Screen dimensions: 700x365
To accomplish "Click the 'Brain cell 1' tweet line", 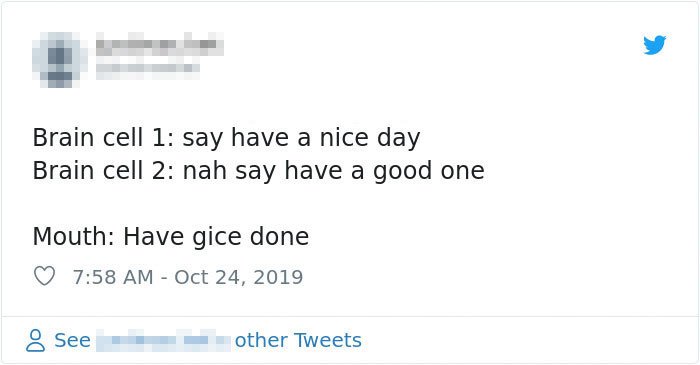I will [x=226, y=138].
